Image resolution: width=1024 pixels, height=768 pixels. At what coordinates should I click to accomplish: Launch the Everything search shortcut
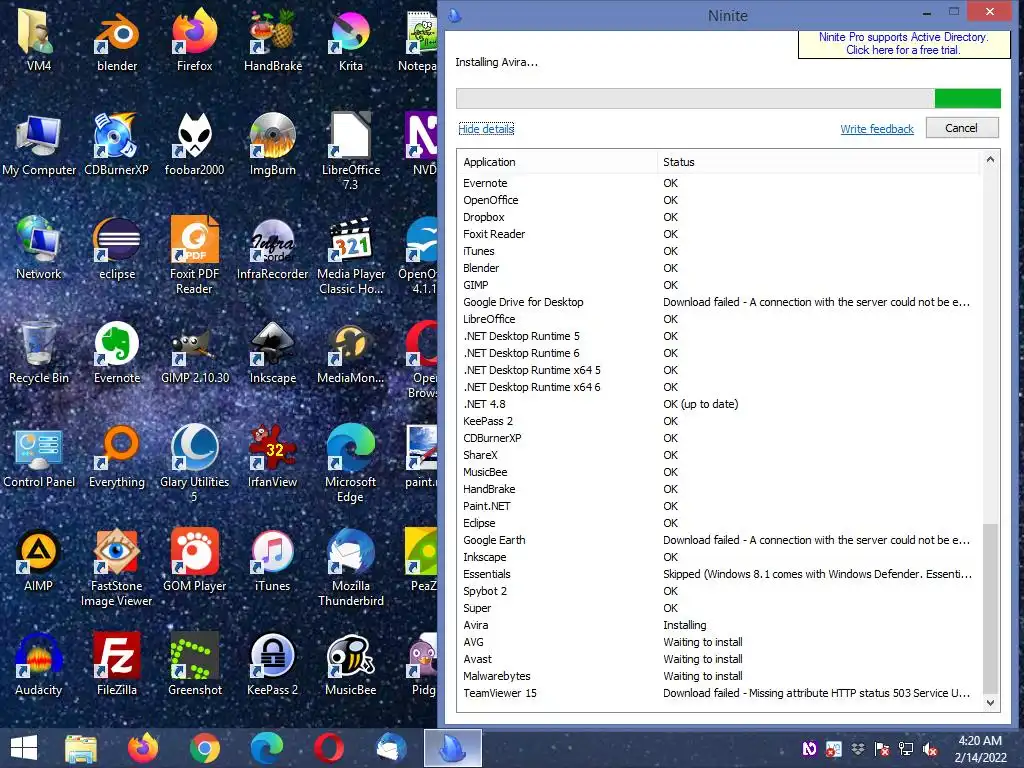coord(117,456)
